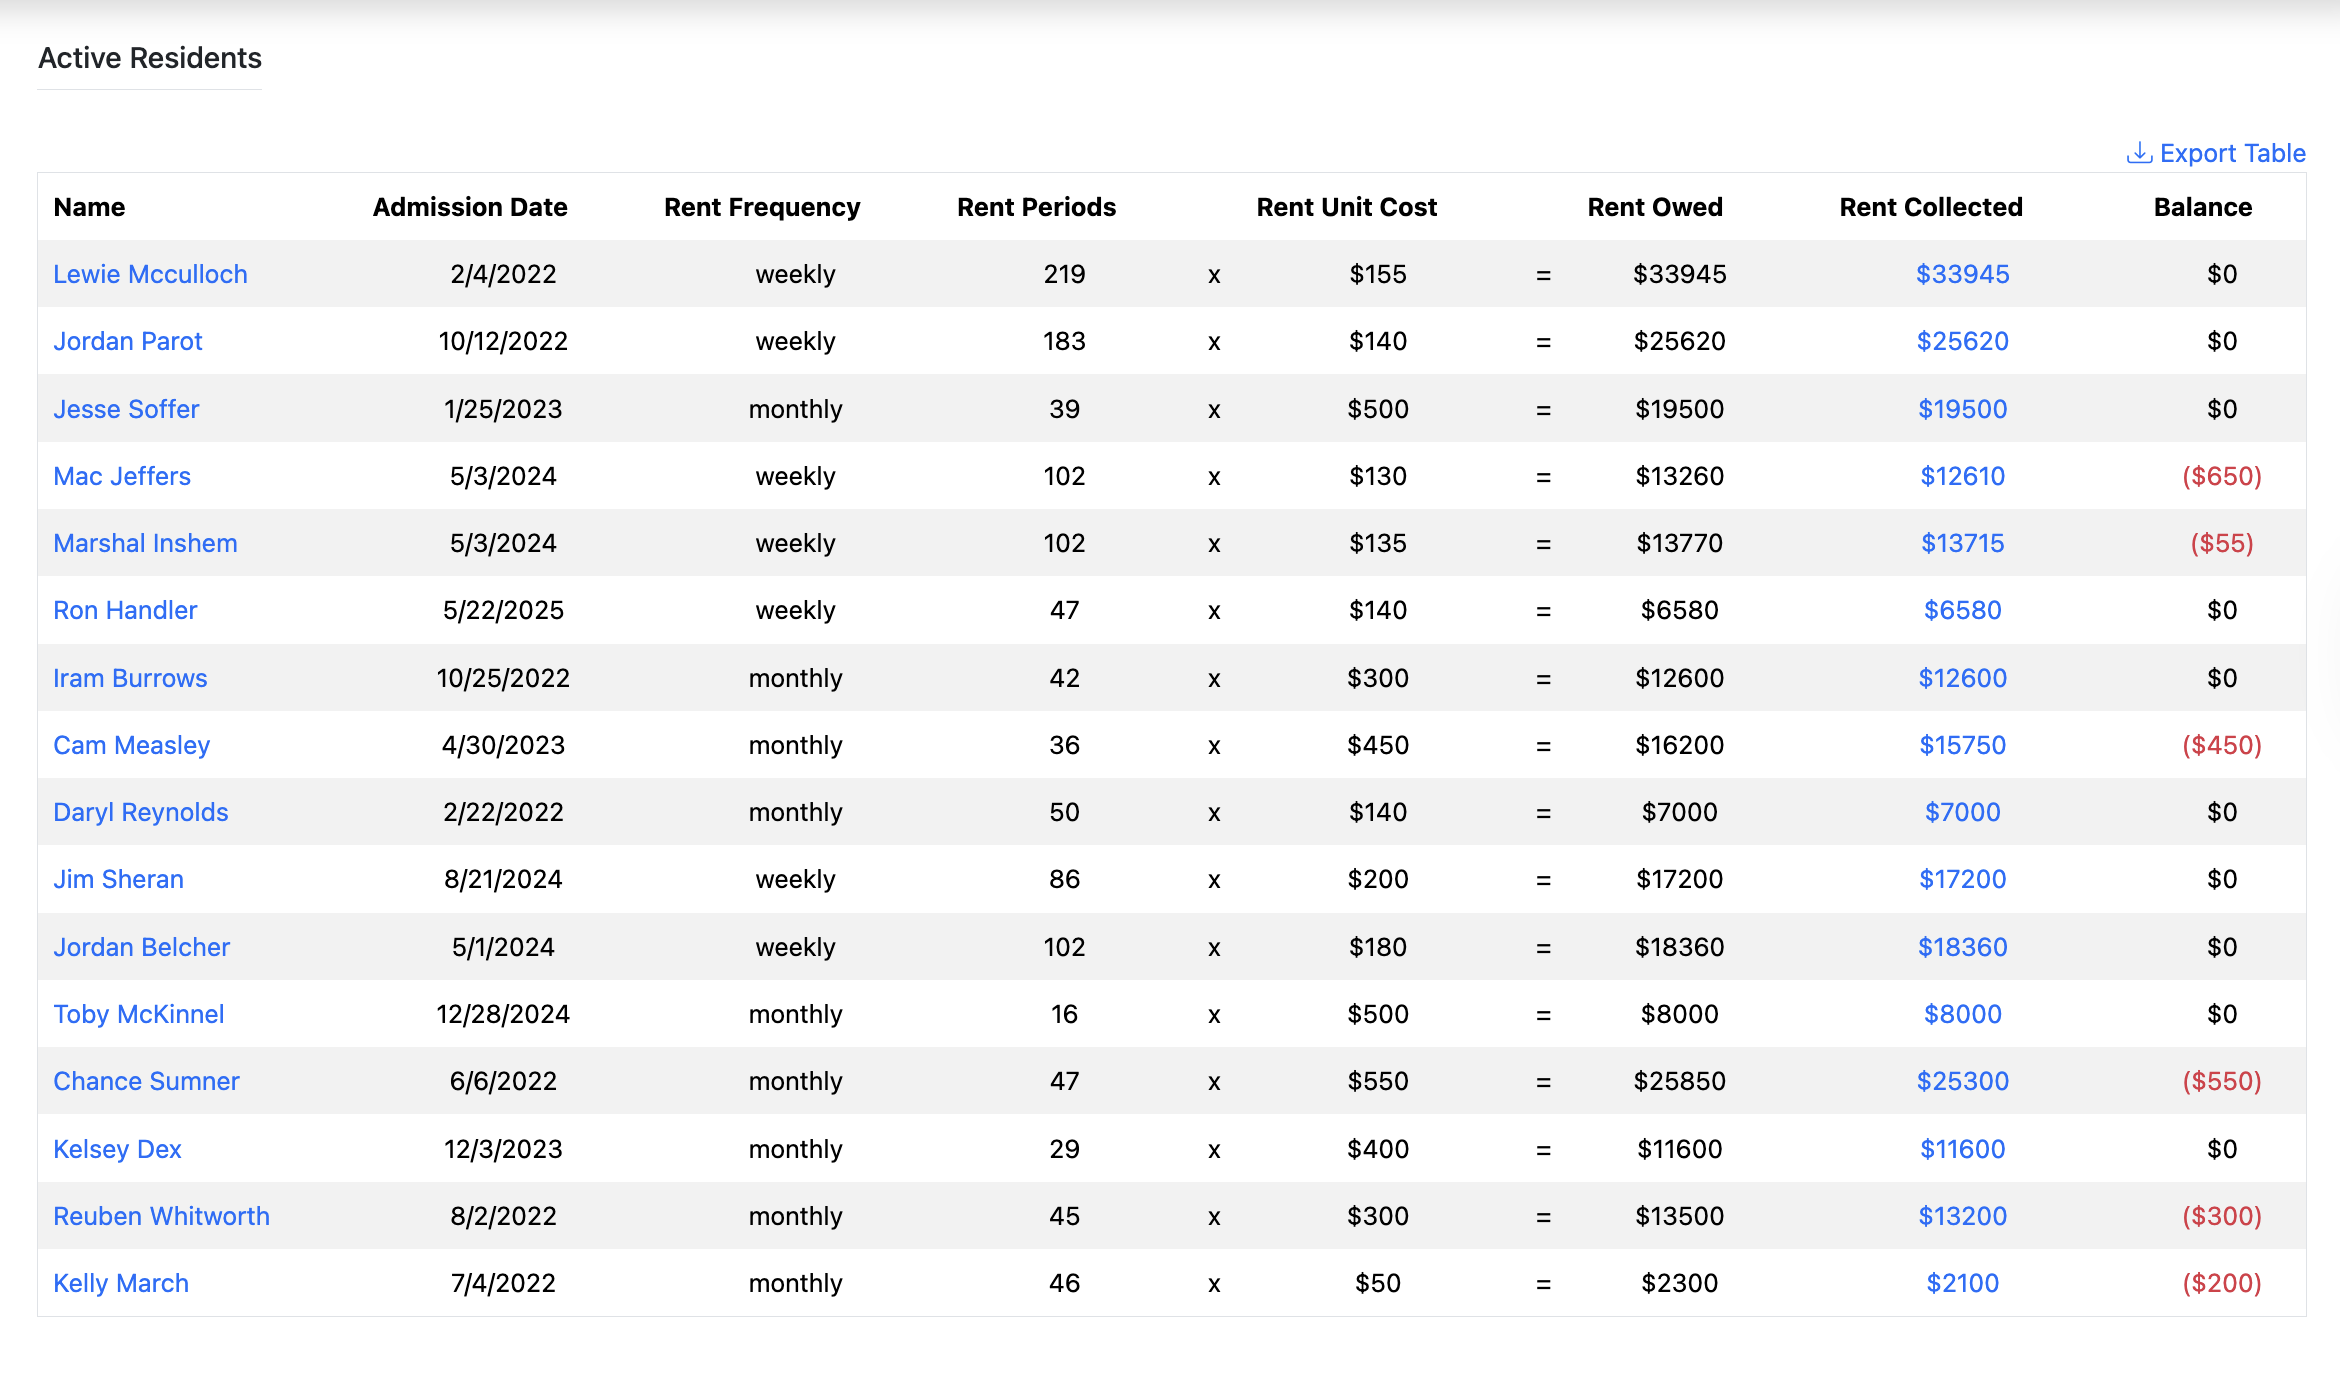Image resolution: width=2340 pixels, height=1378 pixels.
Task: Open Jordan Parot's resident profile
Action: tap(127, 341)
